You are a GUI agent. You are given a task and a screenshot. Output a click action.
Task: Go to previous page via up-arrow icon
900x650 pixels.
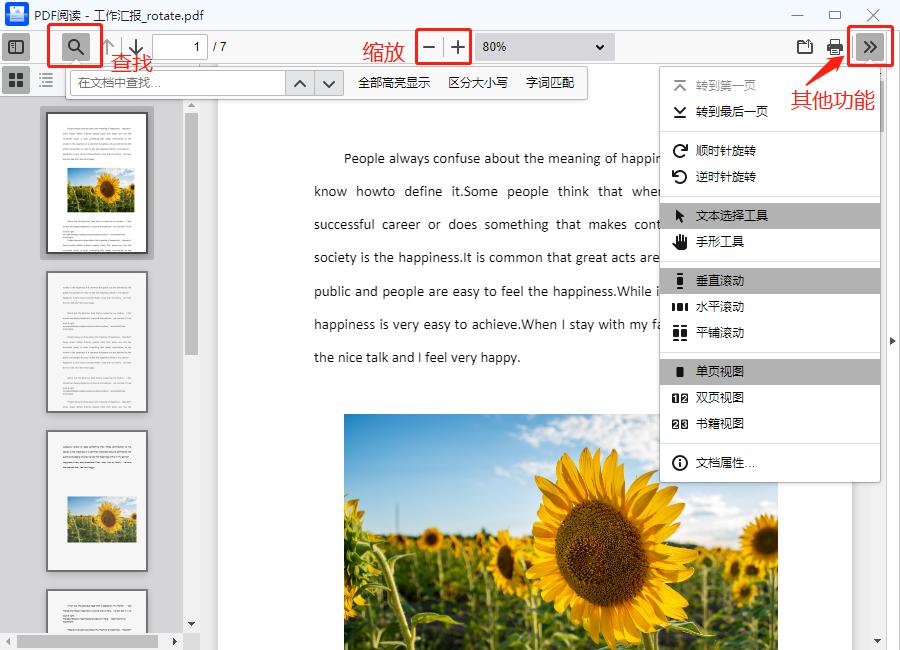pyautogui.click(x=108, y=46)
